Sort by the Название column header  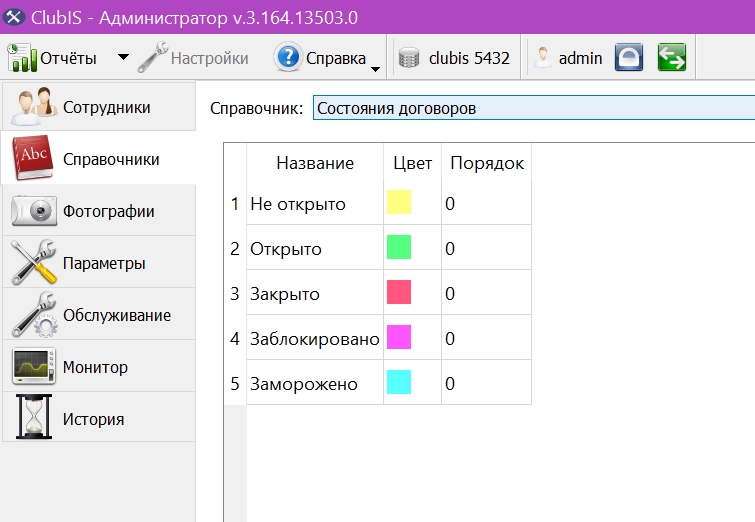[x=315, y=163]
